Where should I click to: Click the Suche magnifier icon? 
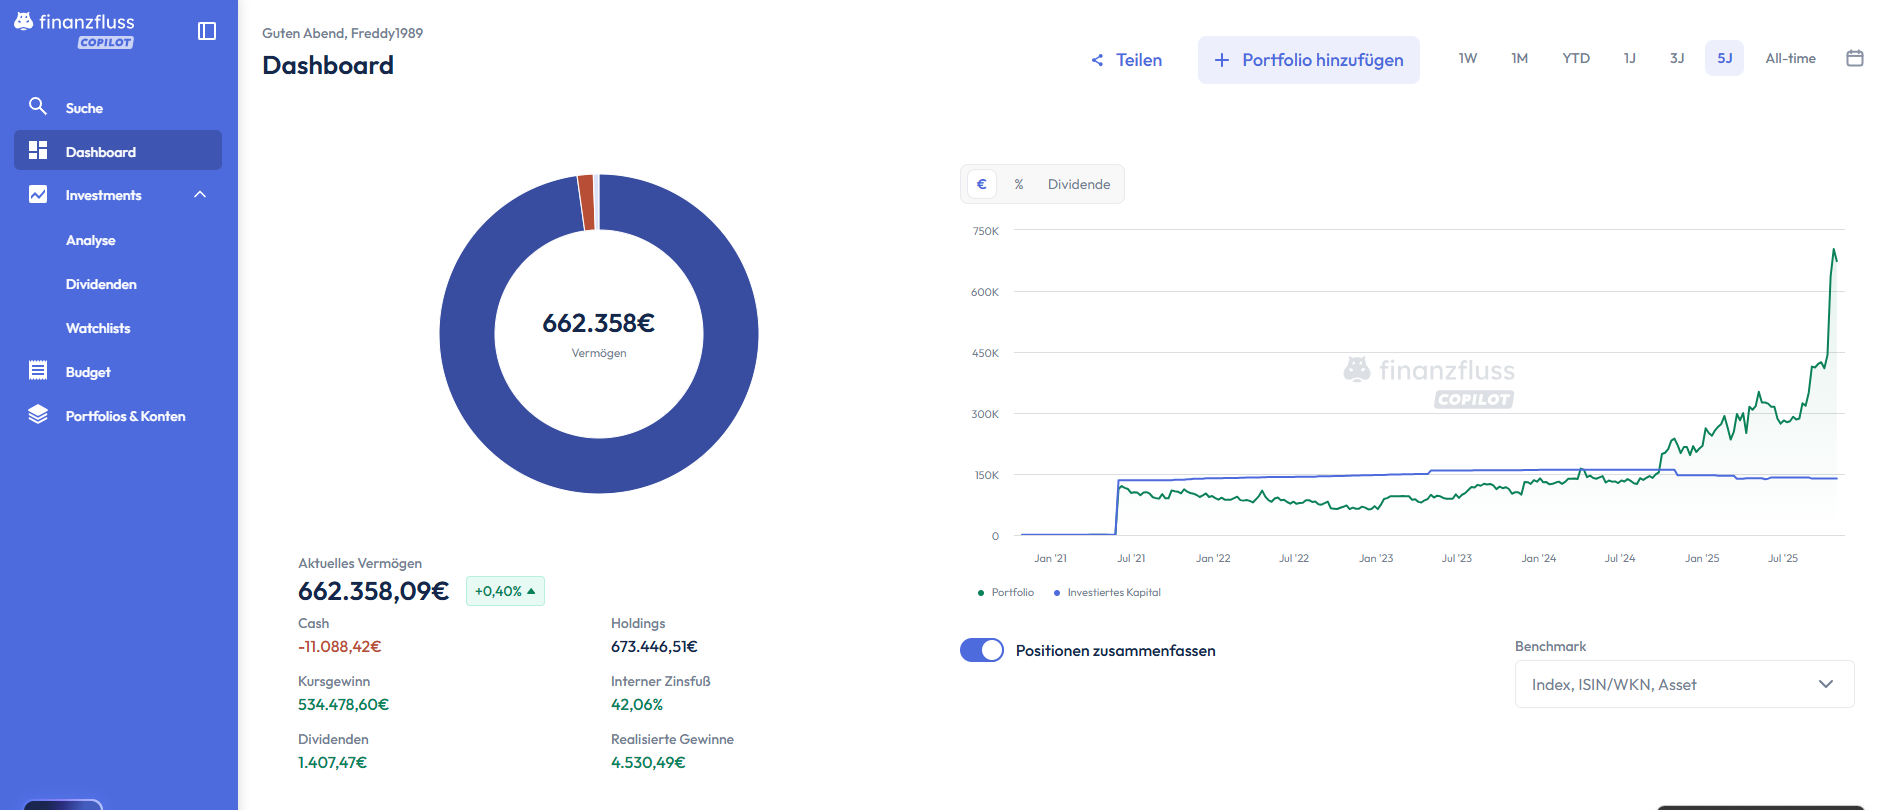(38, 106)
